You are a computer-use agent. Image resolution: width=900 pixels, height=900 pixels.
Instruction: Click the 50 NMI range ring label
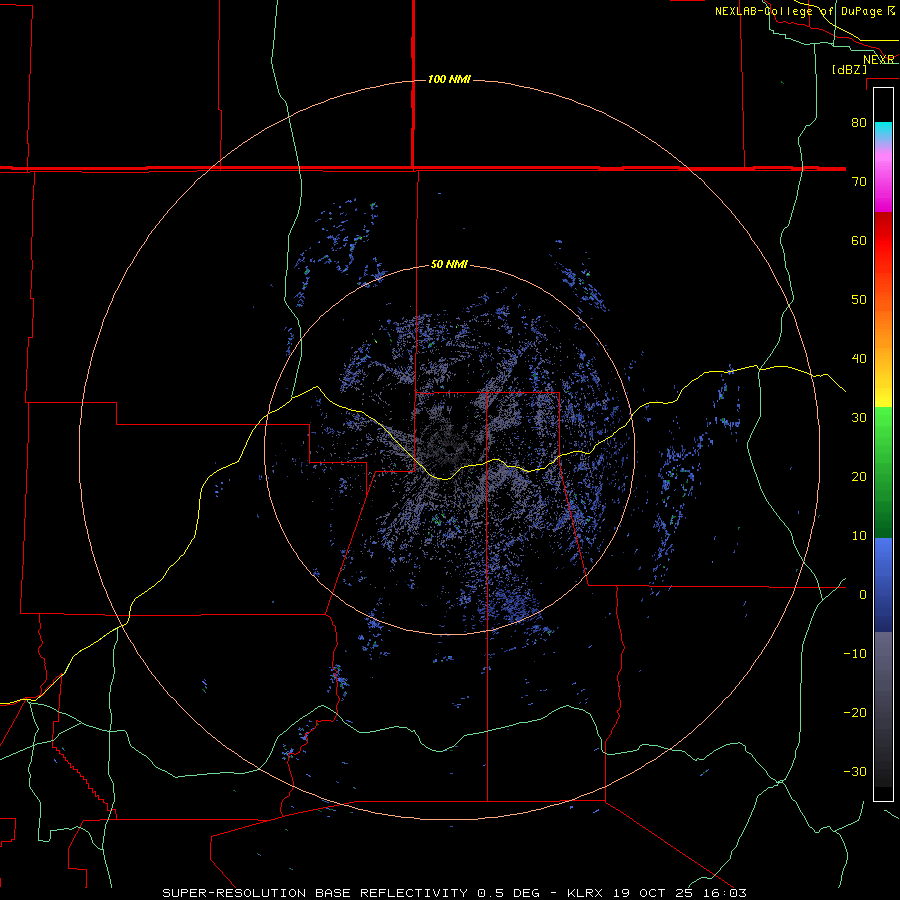449,265
